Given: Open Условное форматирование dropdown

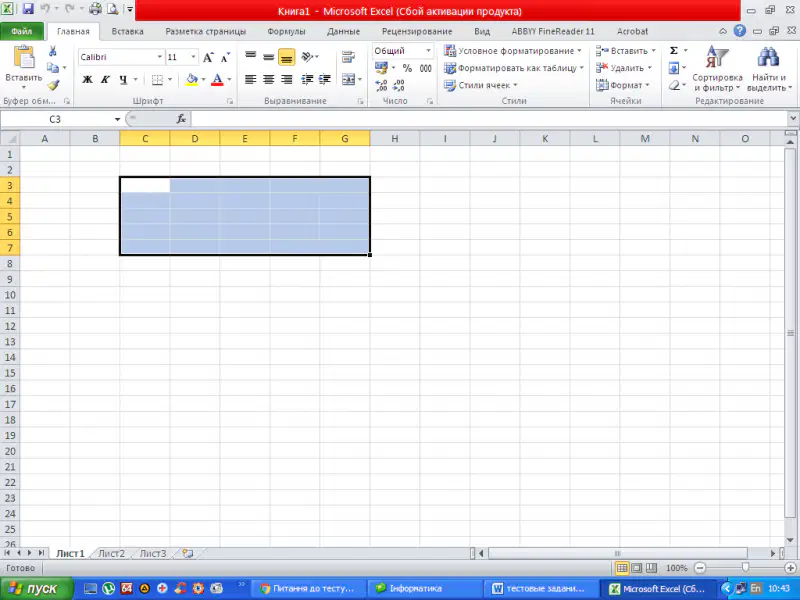Looking at the screenshot, I should [513, 51].
